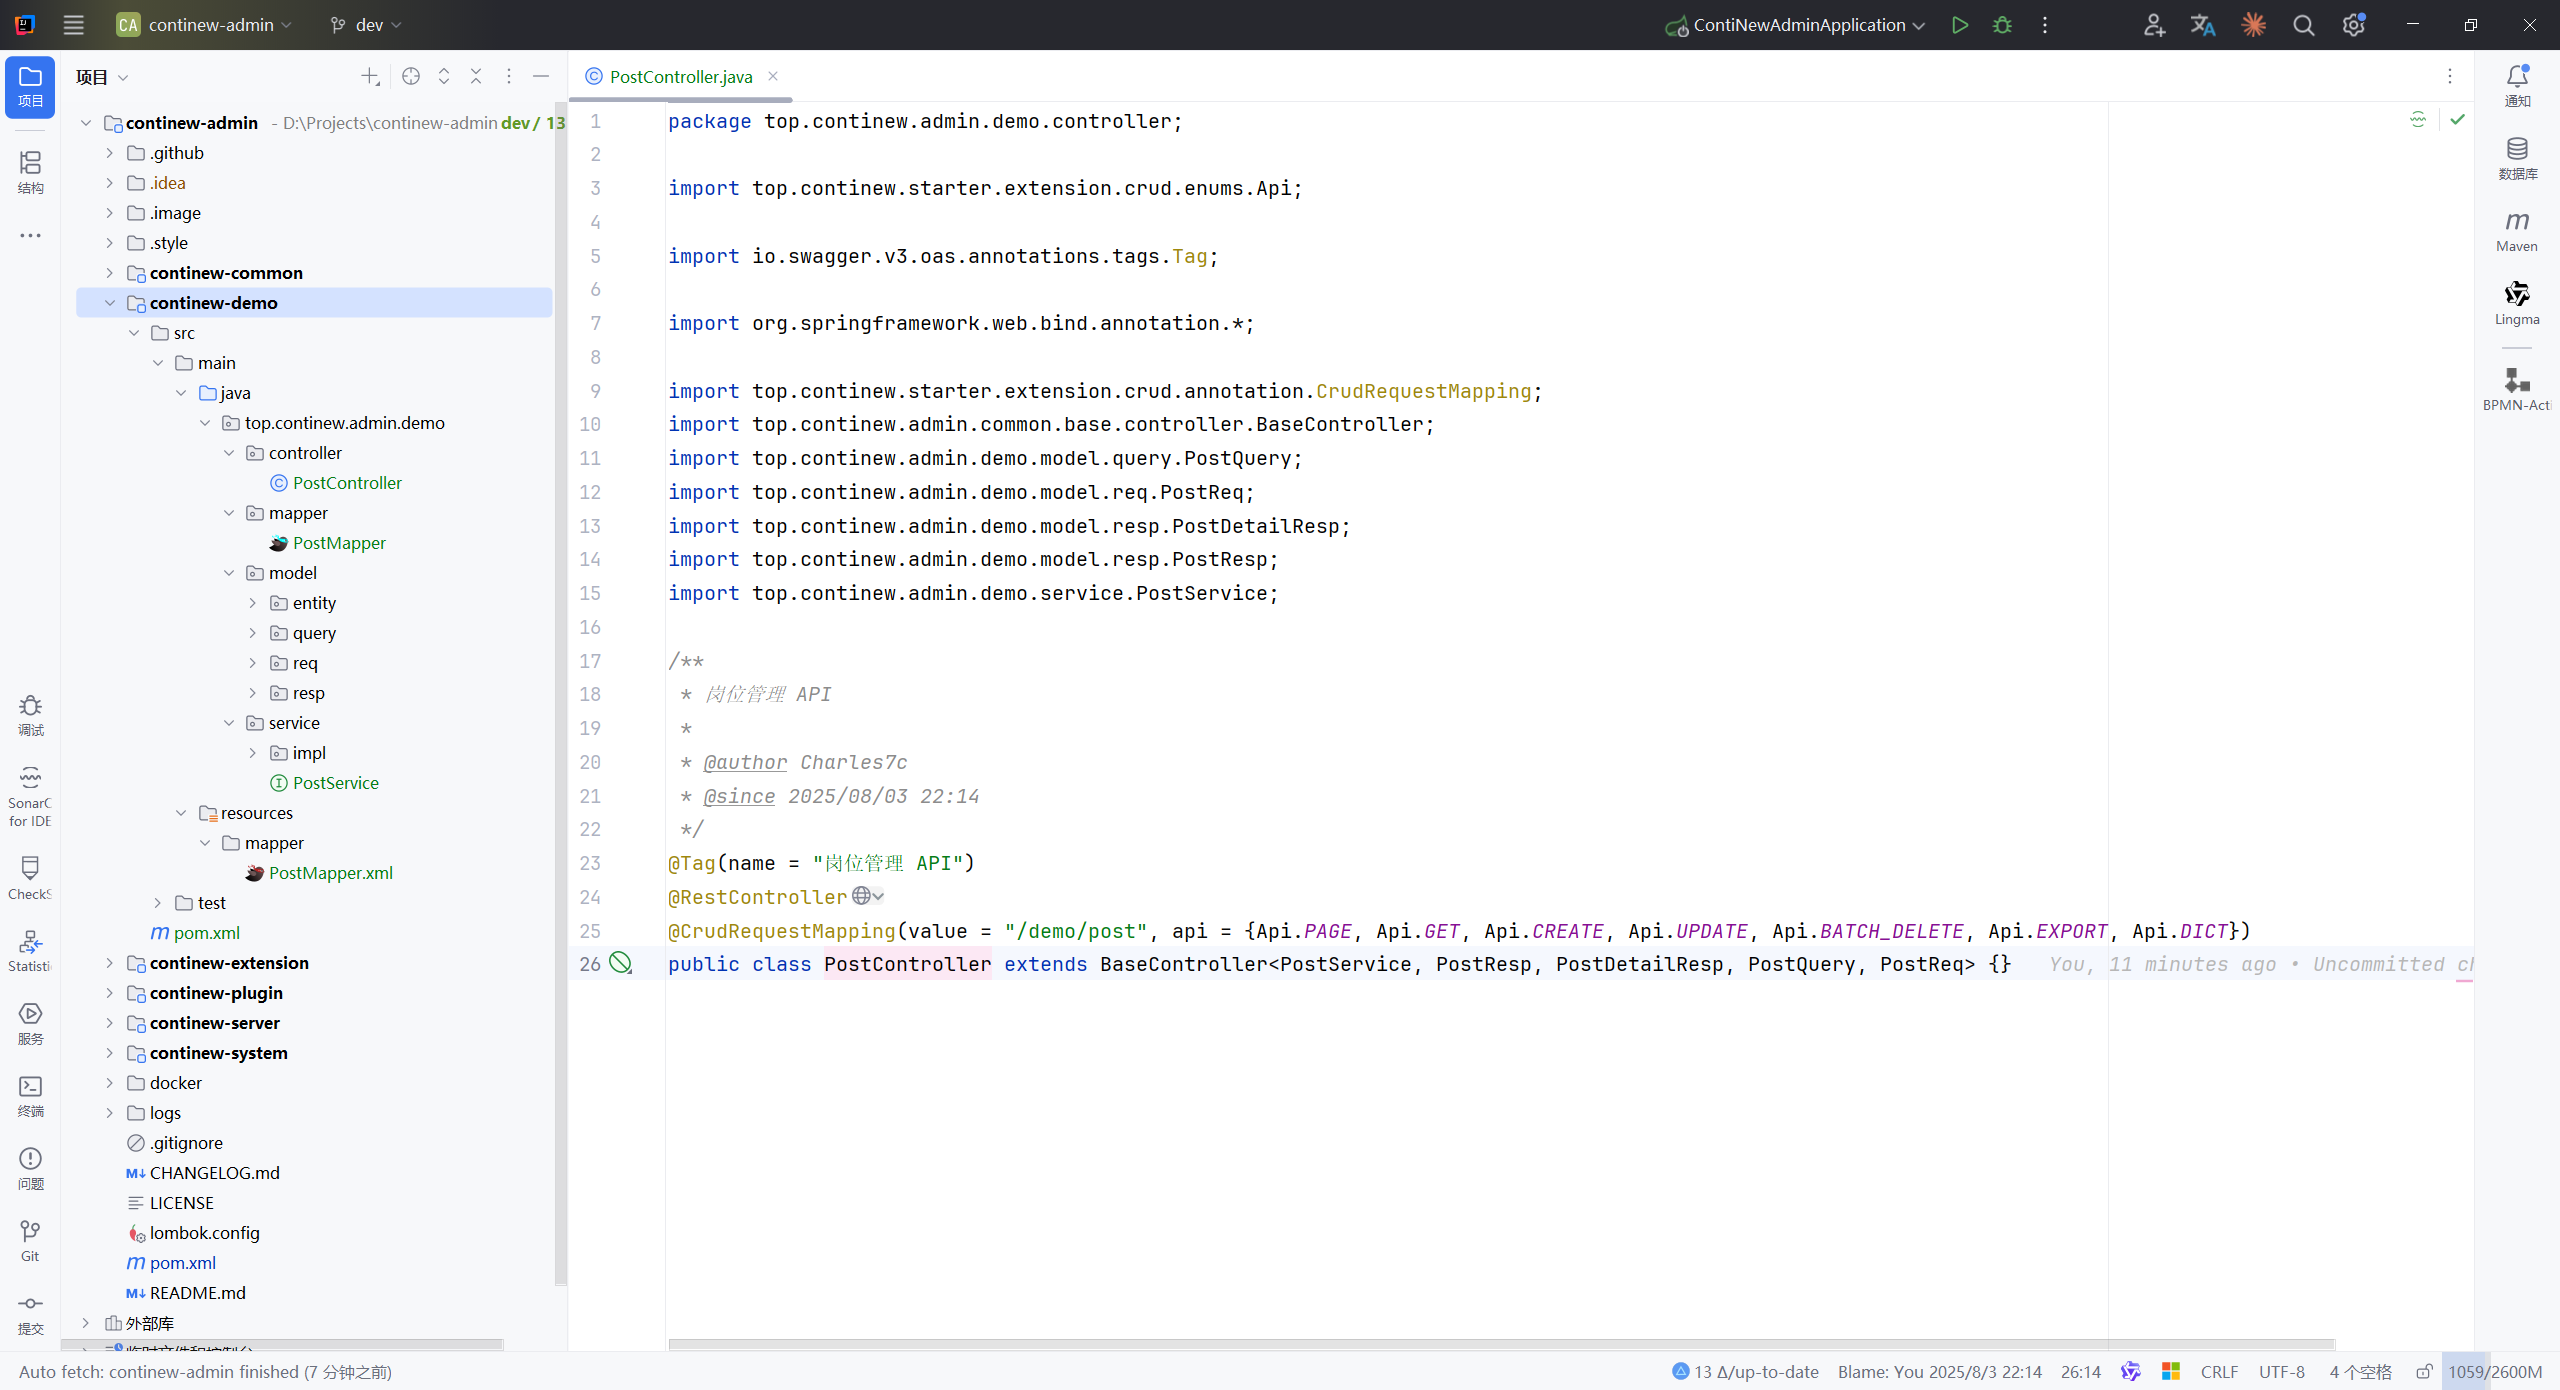This screenshot has width=2560, height=1390.
Task: Click line:column 26:14 indicator
Action: click(x=2081, y=1372)
